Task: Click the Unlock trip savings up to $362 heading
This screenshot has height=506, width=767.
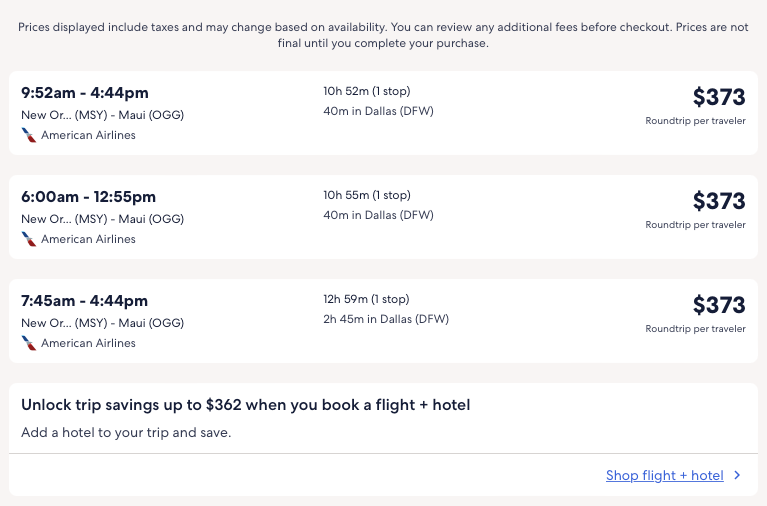Action: (x=245, y=405)
